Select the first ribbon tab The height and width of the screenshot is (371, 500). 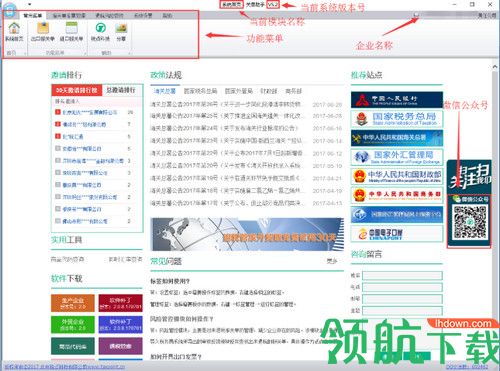pos(33,16)
